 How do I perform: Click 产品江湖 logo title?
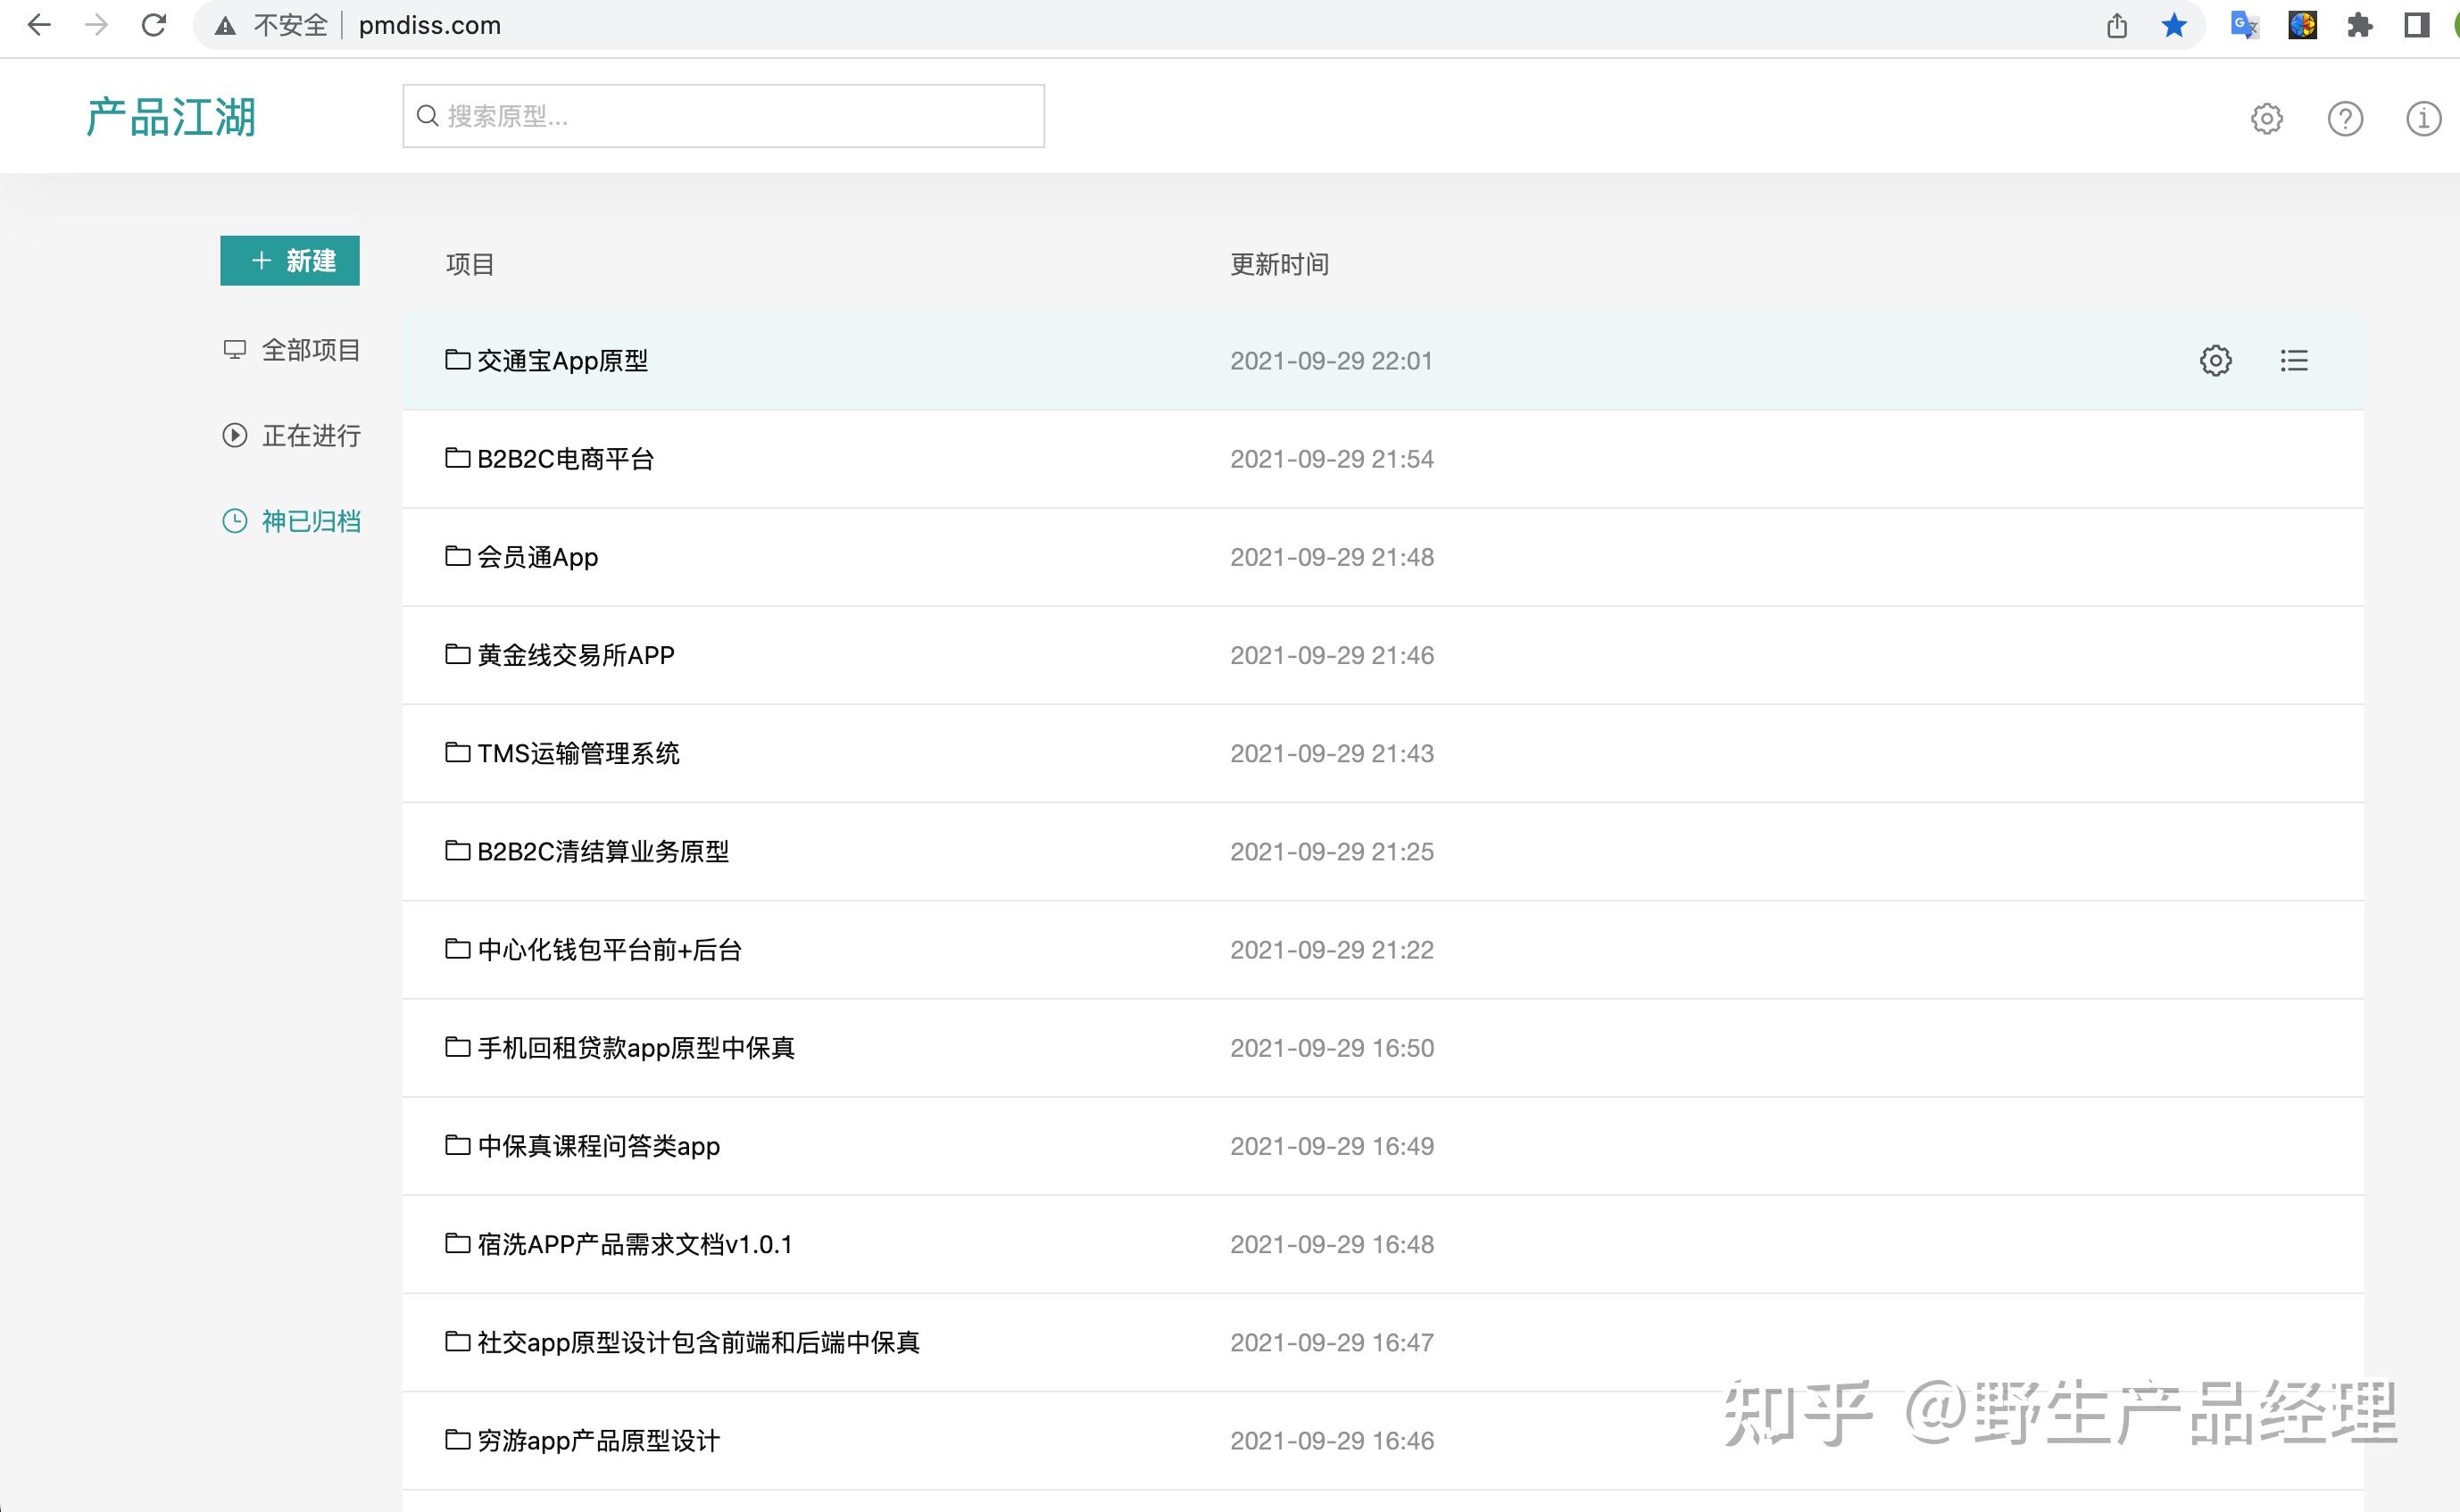tap(171, 117)
